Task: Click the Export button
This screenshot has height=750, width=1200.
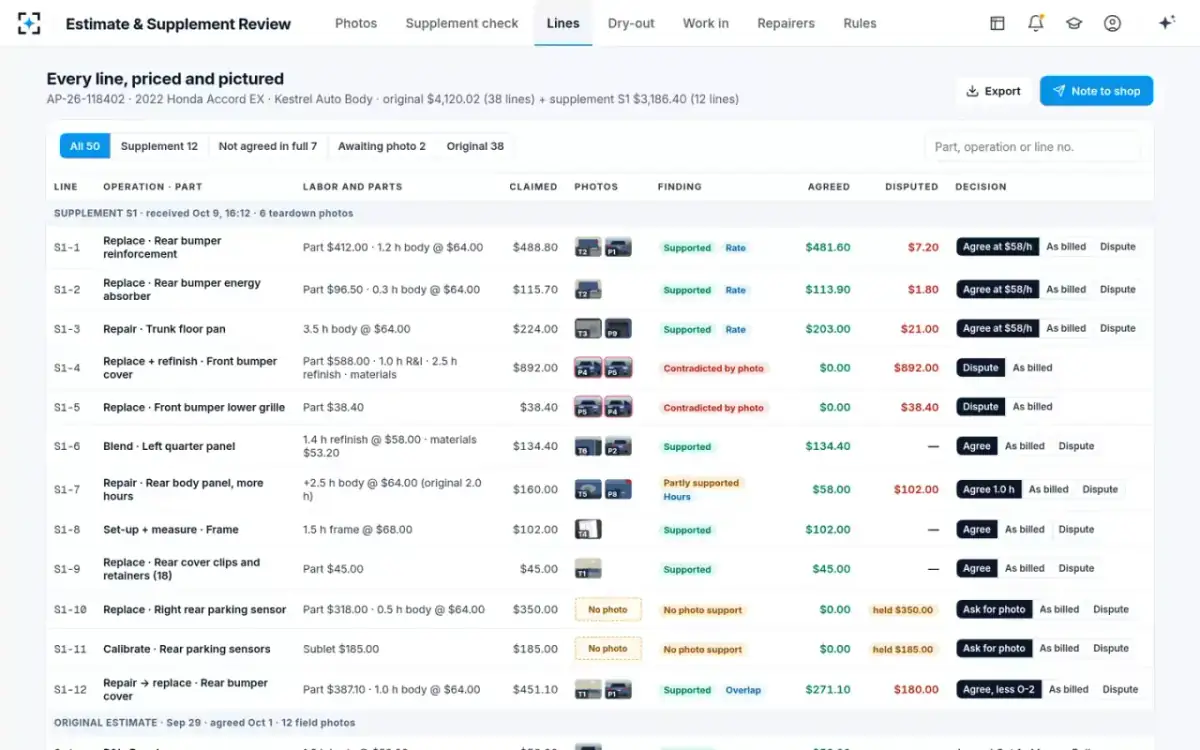Action: click(x=993, y=91)
